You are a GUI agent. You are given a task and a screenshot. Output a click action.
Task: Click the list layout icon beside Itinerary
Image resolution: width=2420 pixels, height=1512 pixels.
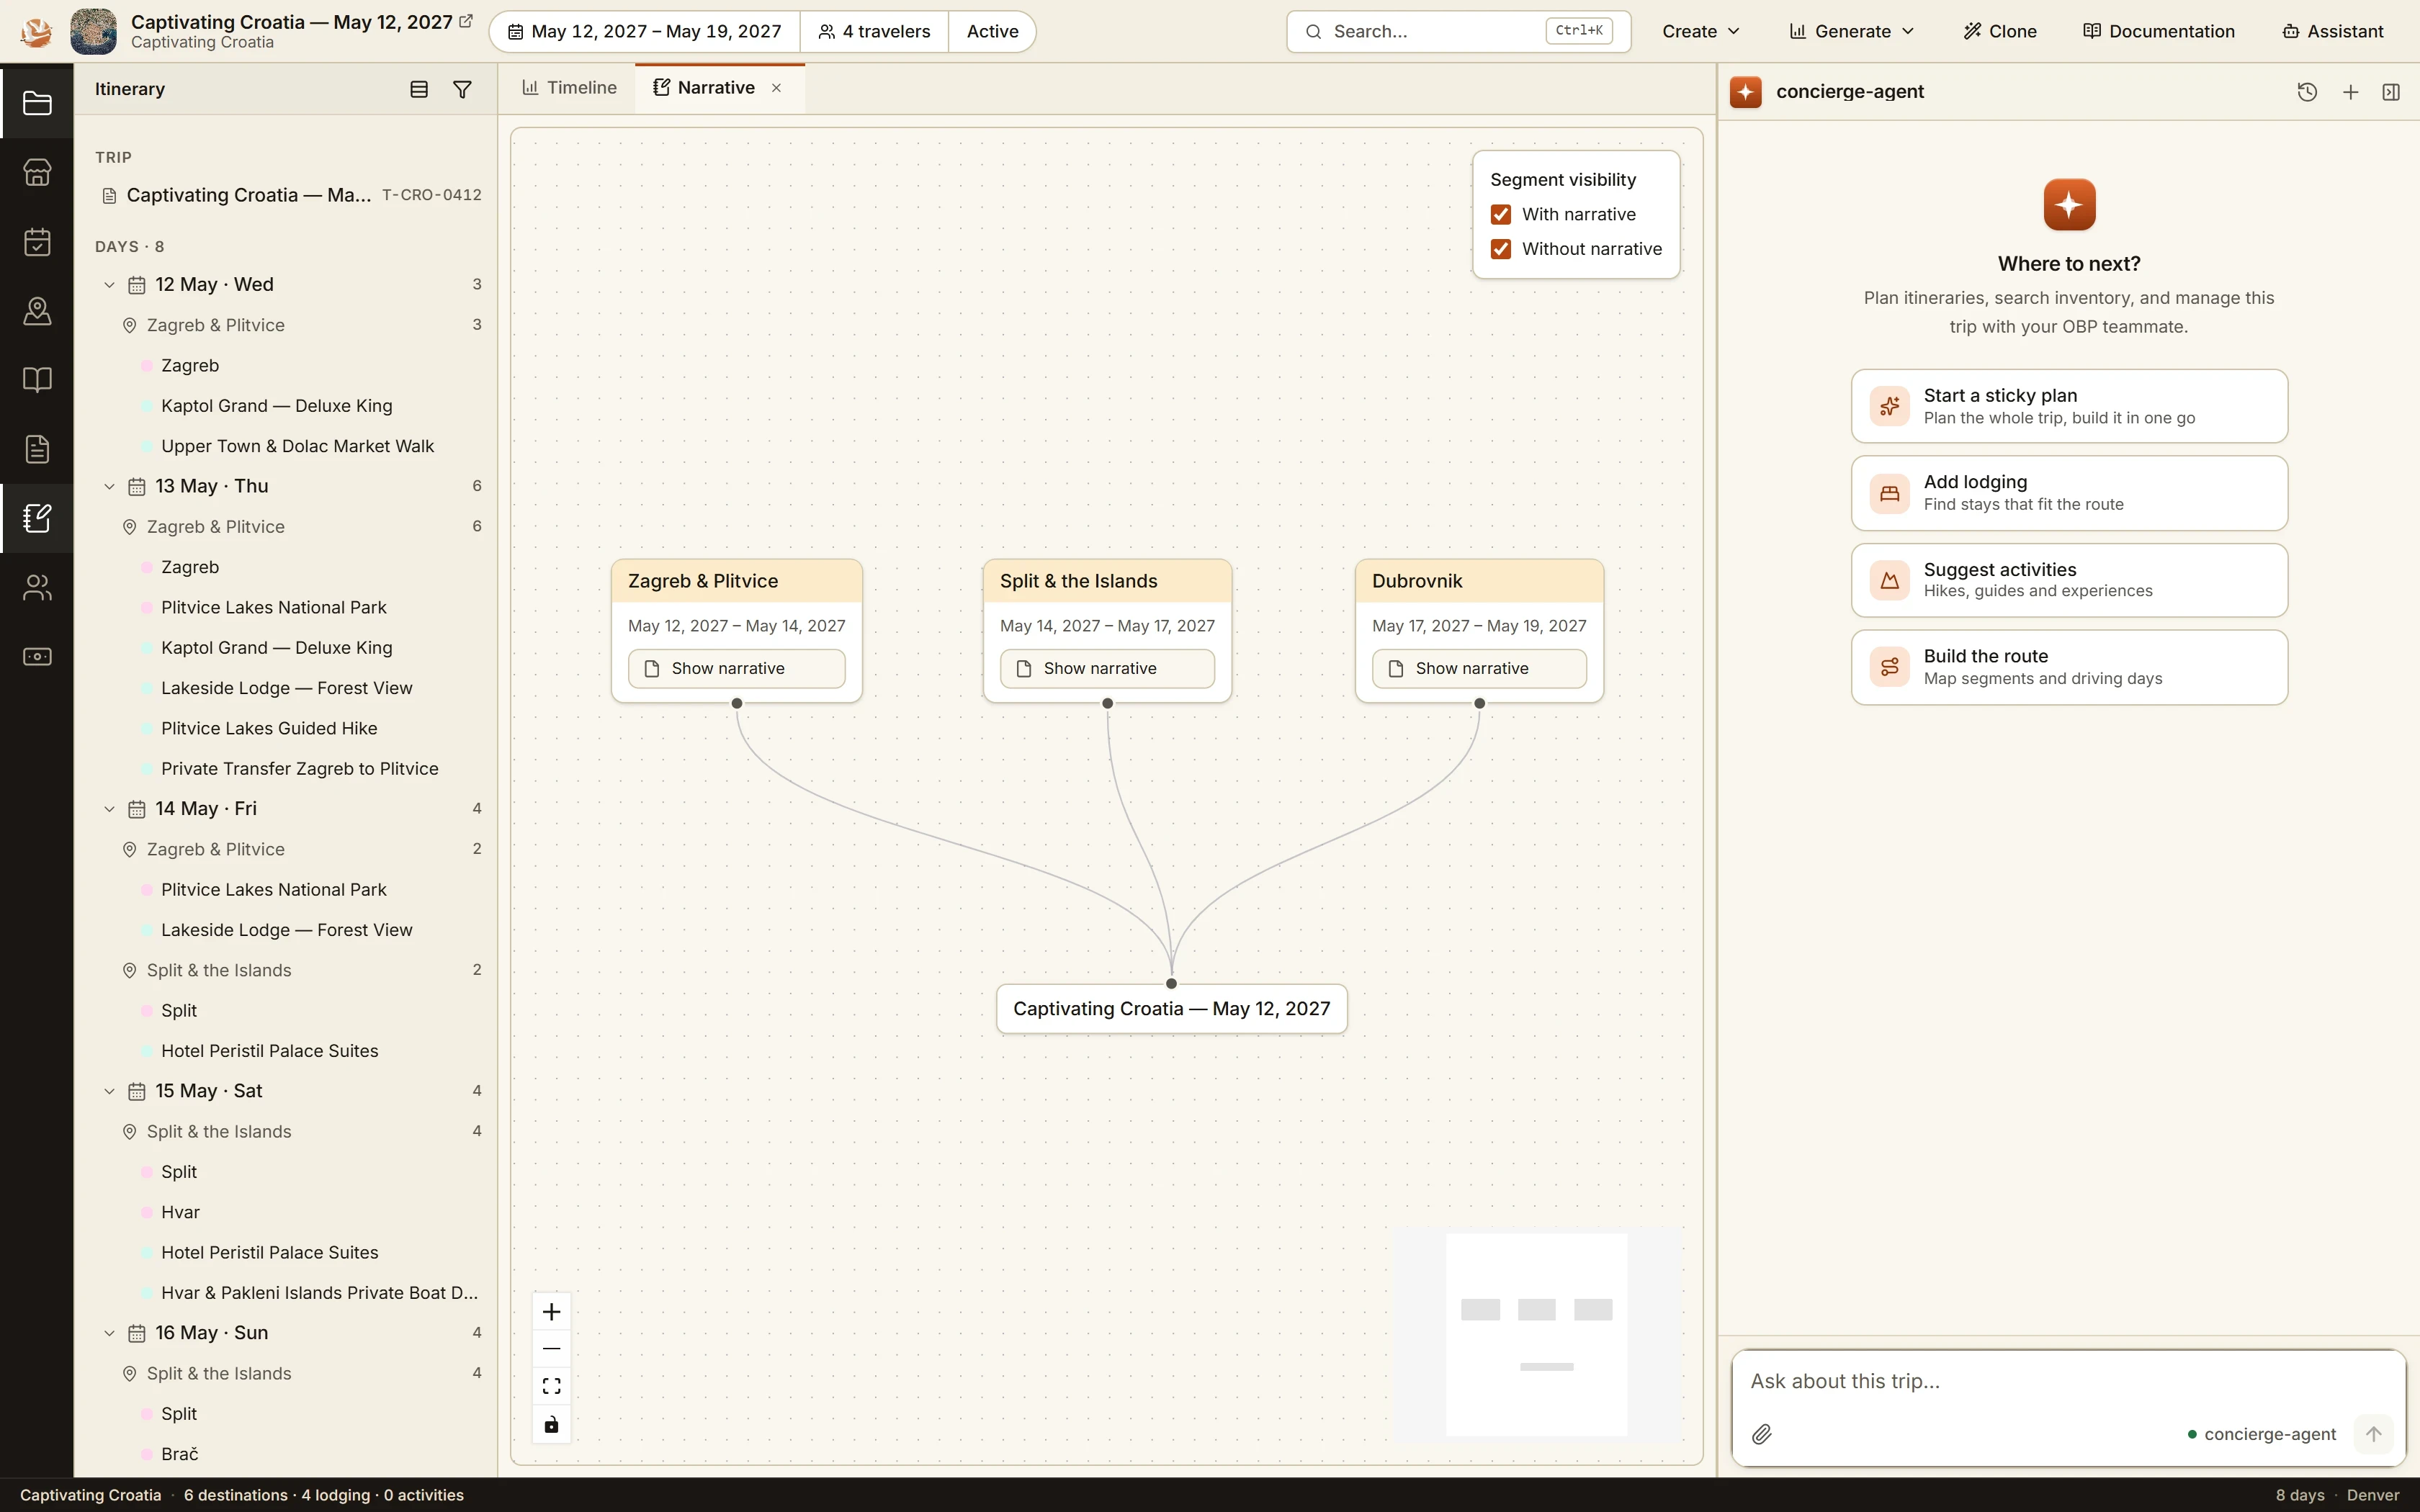coord(419,89)
